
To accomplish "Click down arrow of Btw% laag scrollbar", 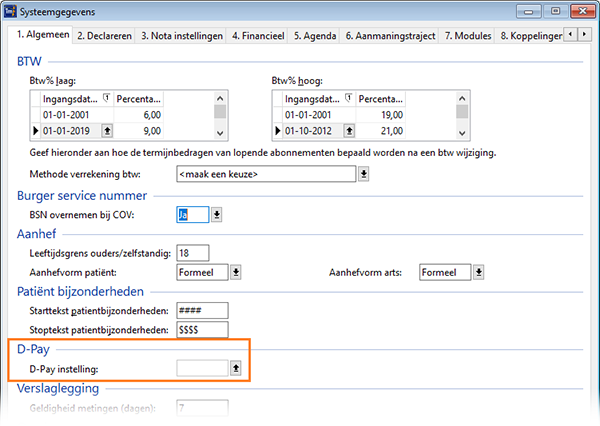I will 220,133.
